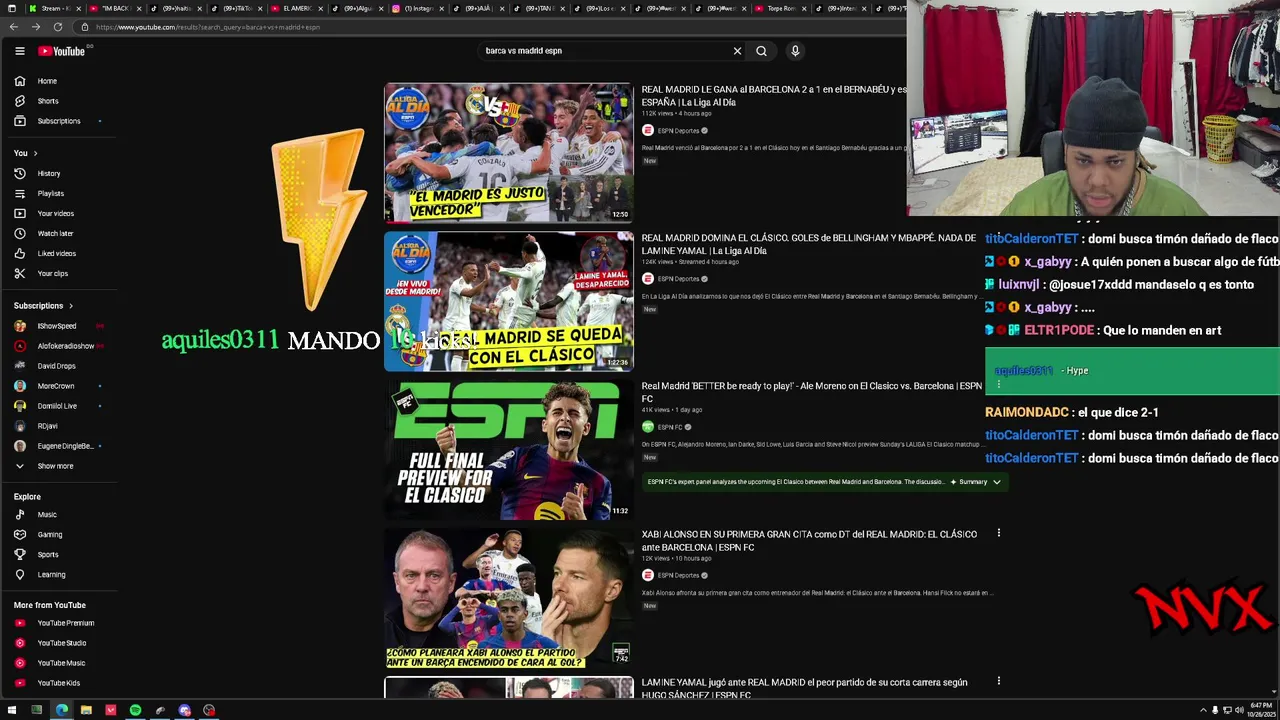Open YouTube Studio link

pyautogui.click(x=60, y=643)
